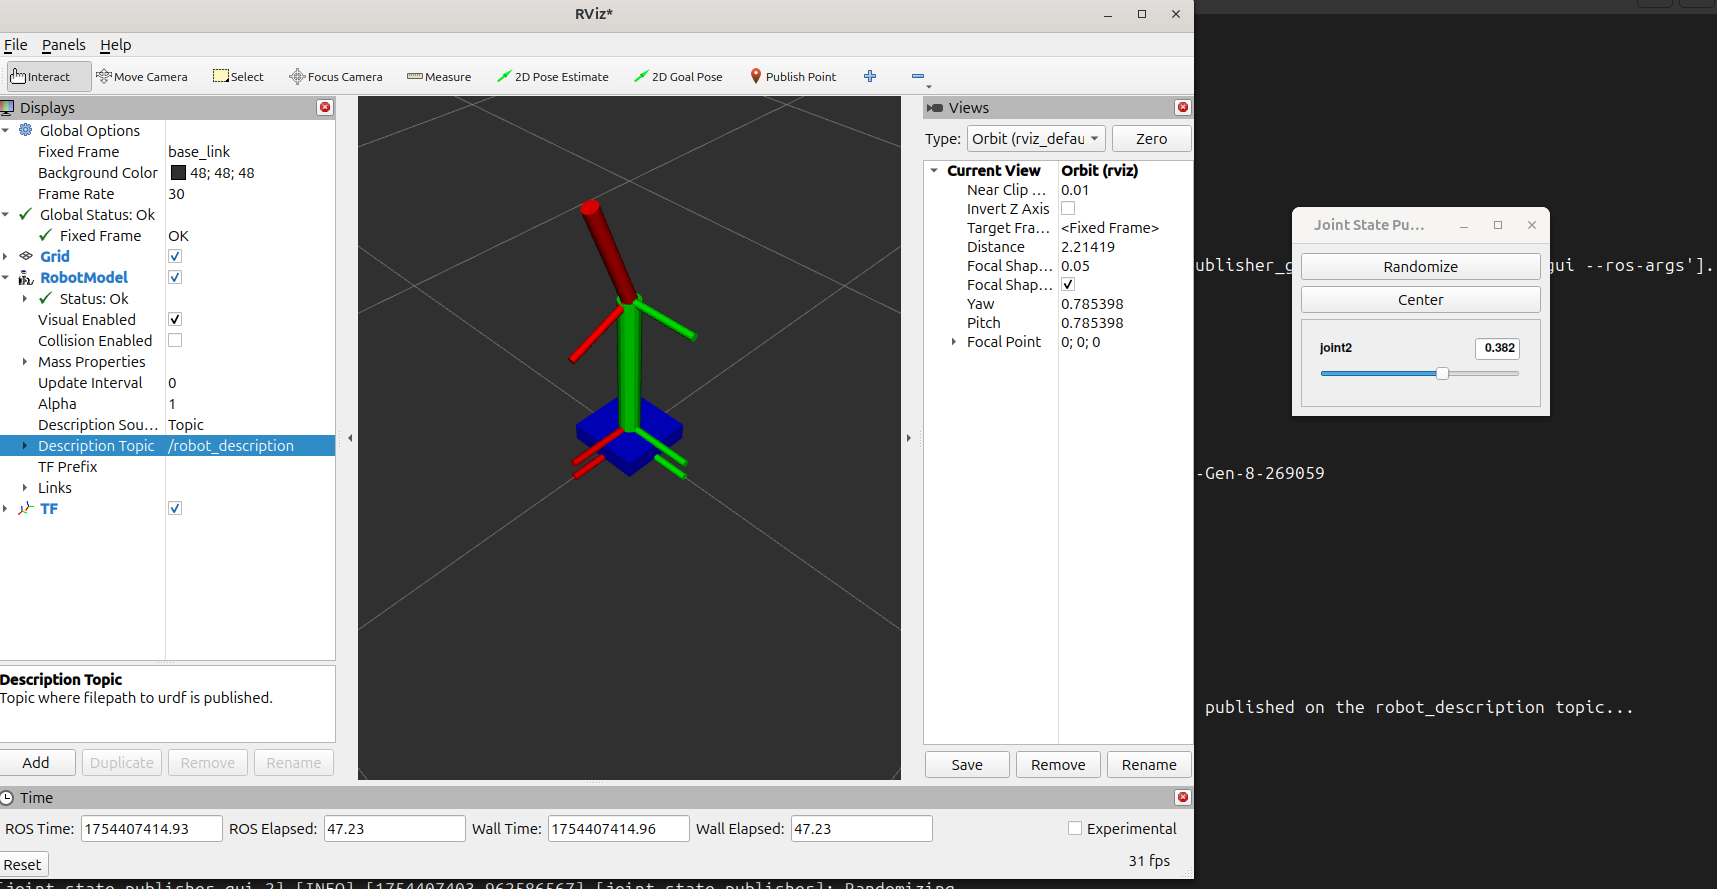Click the joint2 slider handle

1442,373
